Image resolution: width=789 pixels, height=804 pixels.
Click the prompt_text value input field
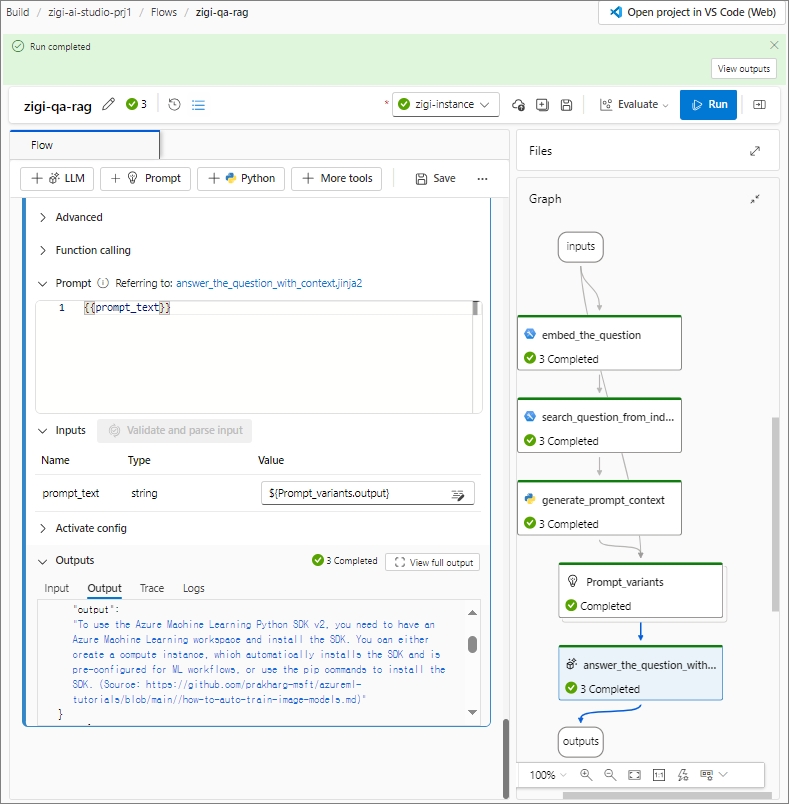[x=368, y=494]
